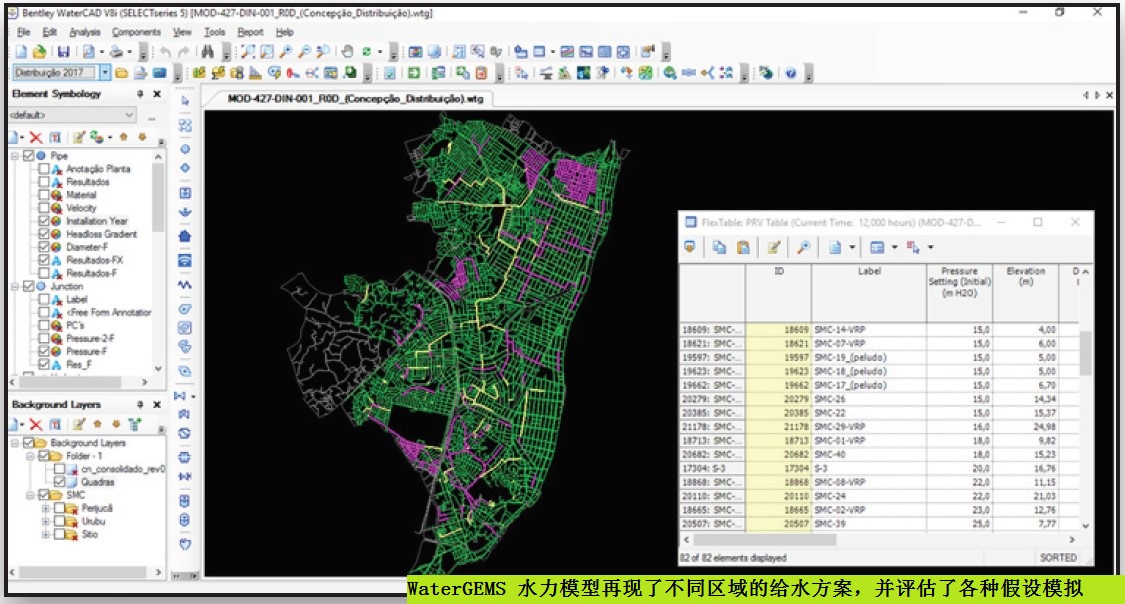This screenshot has height=604, width=1125.
Task: Click the FlexTable Edit icon
Action: 773,247
